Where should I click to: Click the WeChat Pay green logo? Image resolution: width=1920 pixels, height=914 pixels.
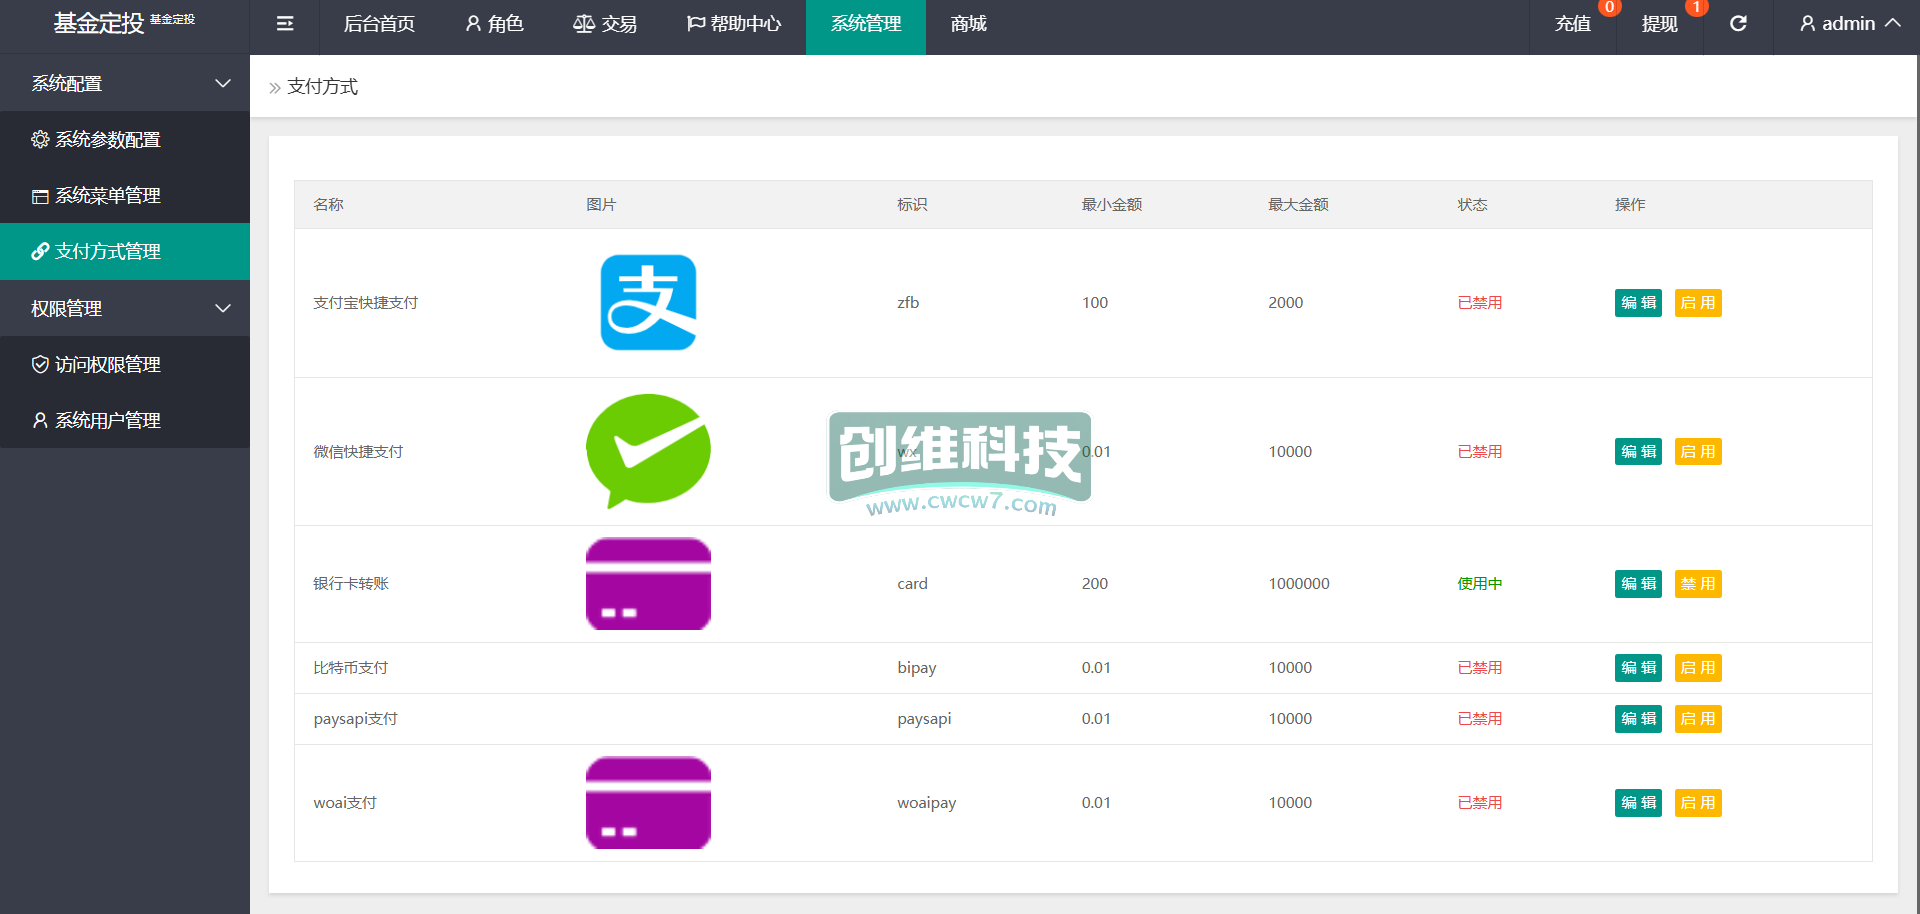[648, 451]
